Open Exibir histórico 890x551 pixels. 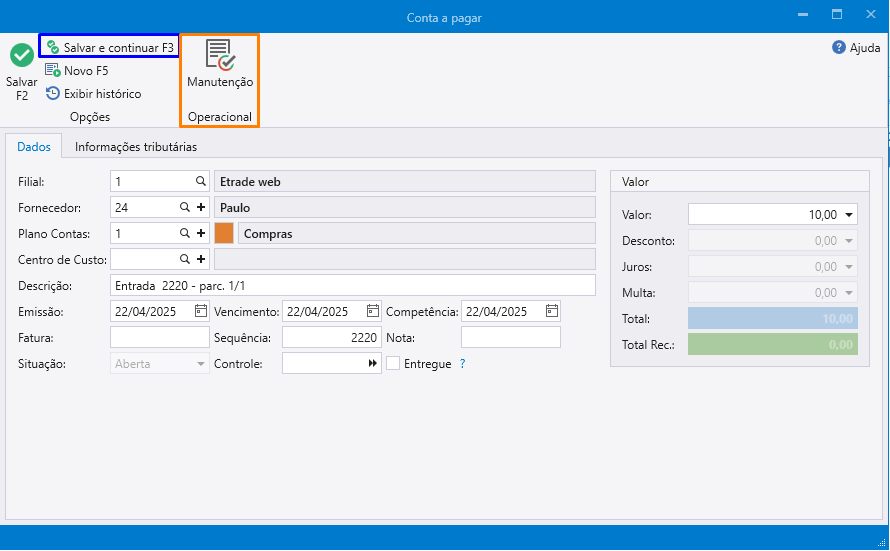pyautogui.click(x=93, y=94)
